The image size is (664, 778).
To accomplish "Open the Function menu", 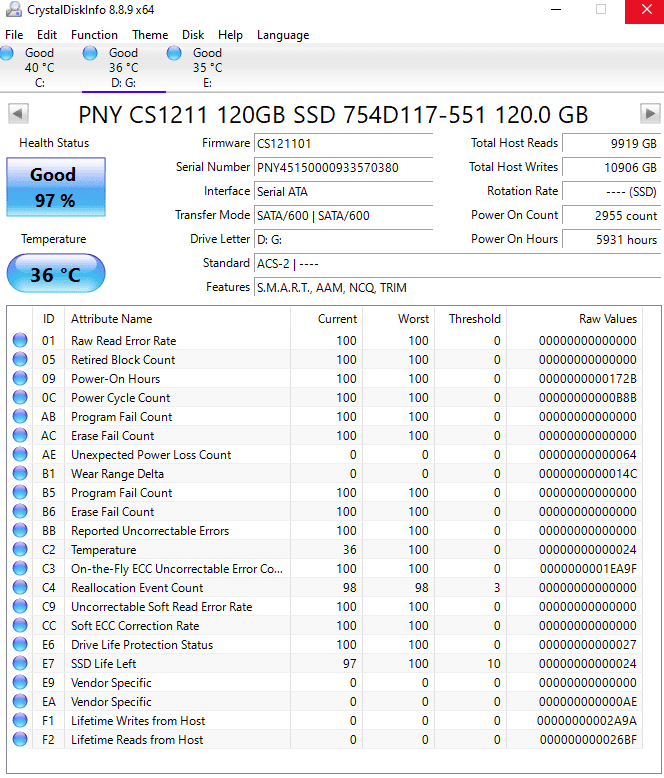I will point(94,35).
